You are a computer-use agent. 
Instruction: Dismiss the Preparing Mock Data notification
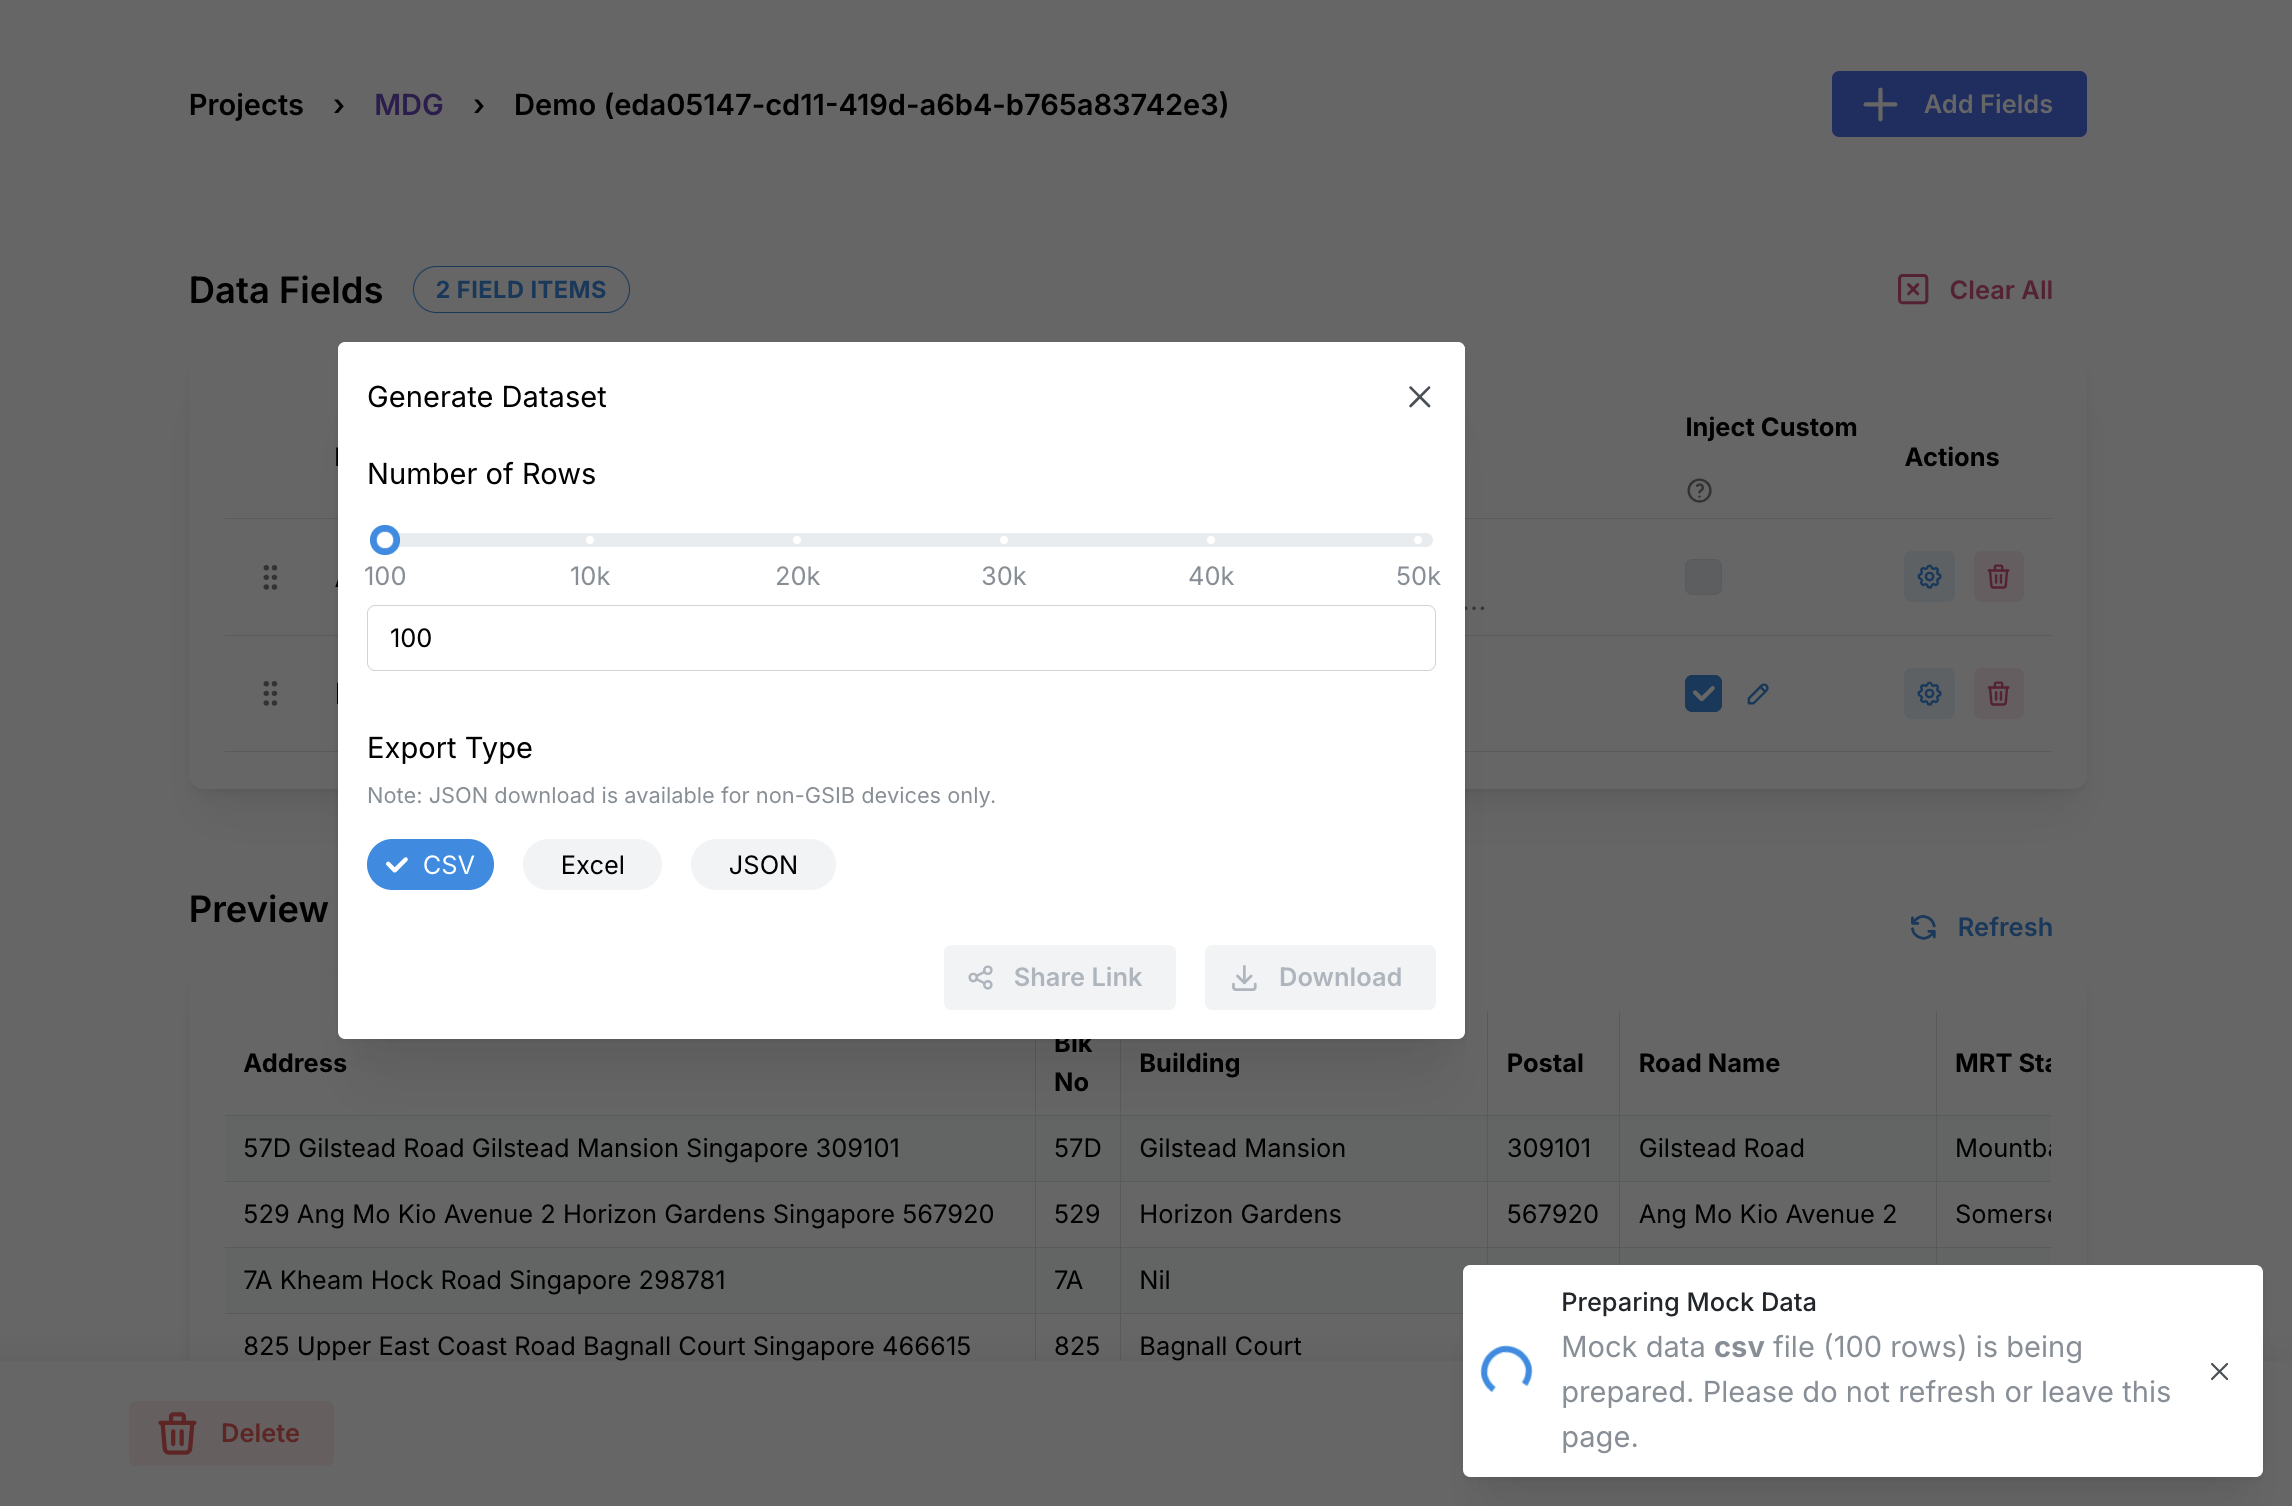[x=2219, y=1371]
